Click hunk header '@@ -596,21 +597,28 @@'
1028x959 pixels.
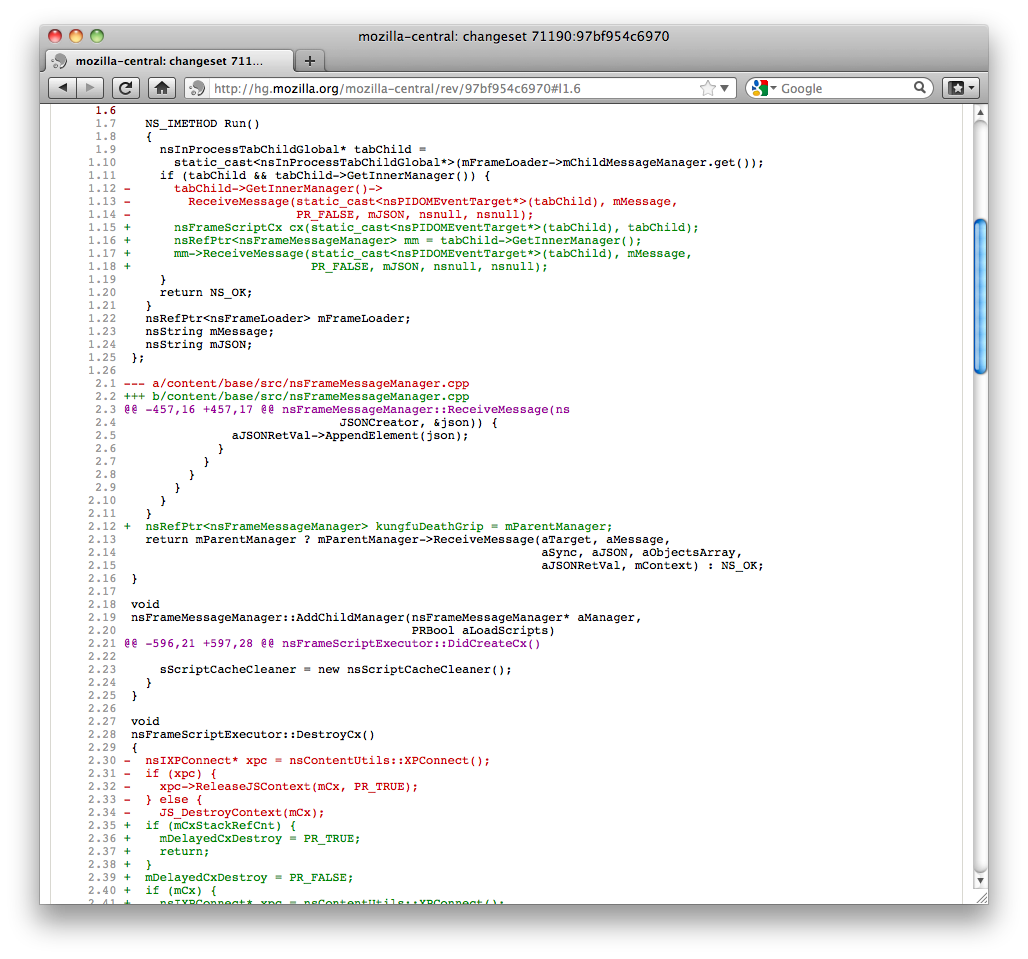(x=199, y=644)
